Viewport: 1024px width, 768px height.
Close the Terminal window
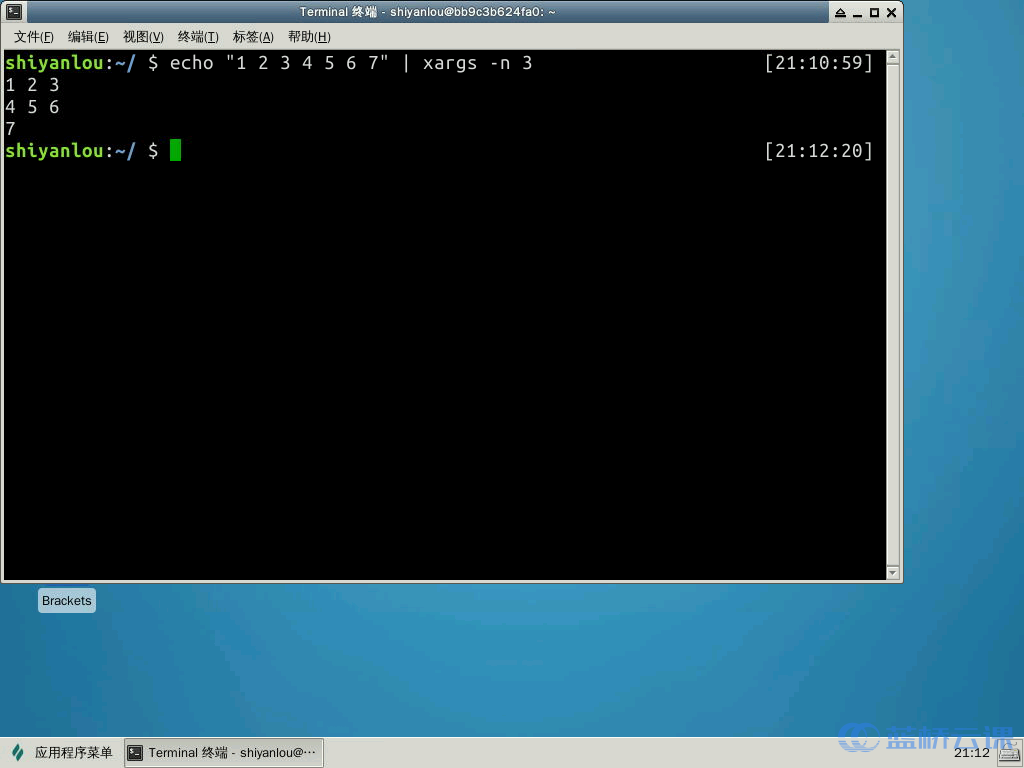point(893,11)
